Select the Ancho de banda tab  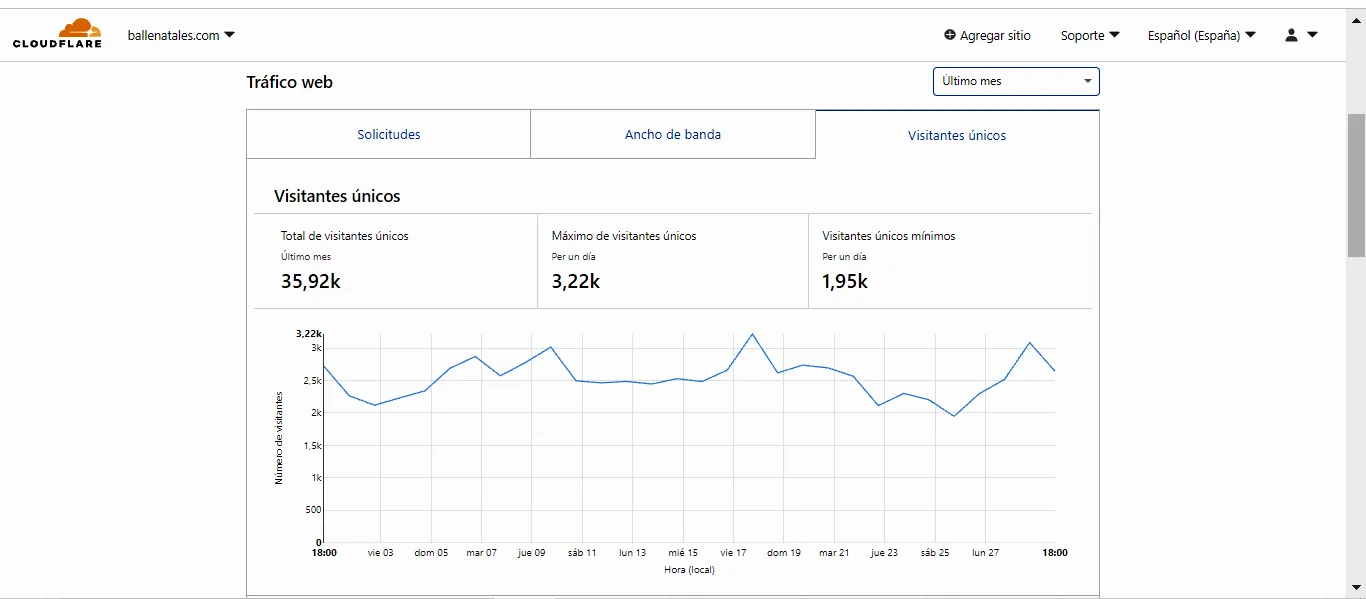tap(673, 134)
